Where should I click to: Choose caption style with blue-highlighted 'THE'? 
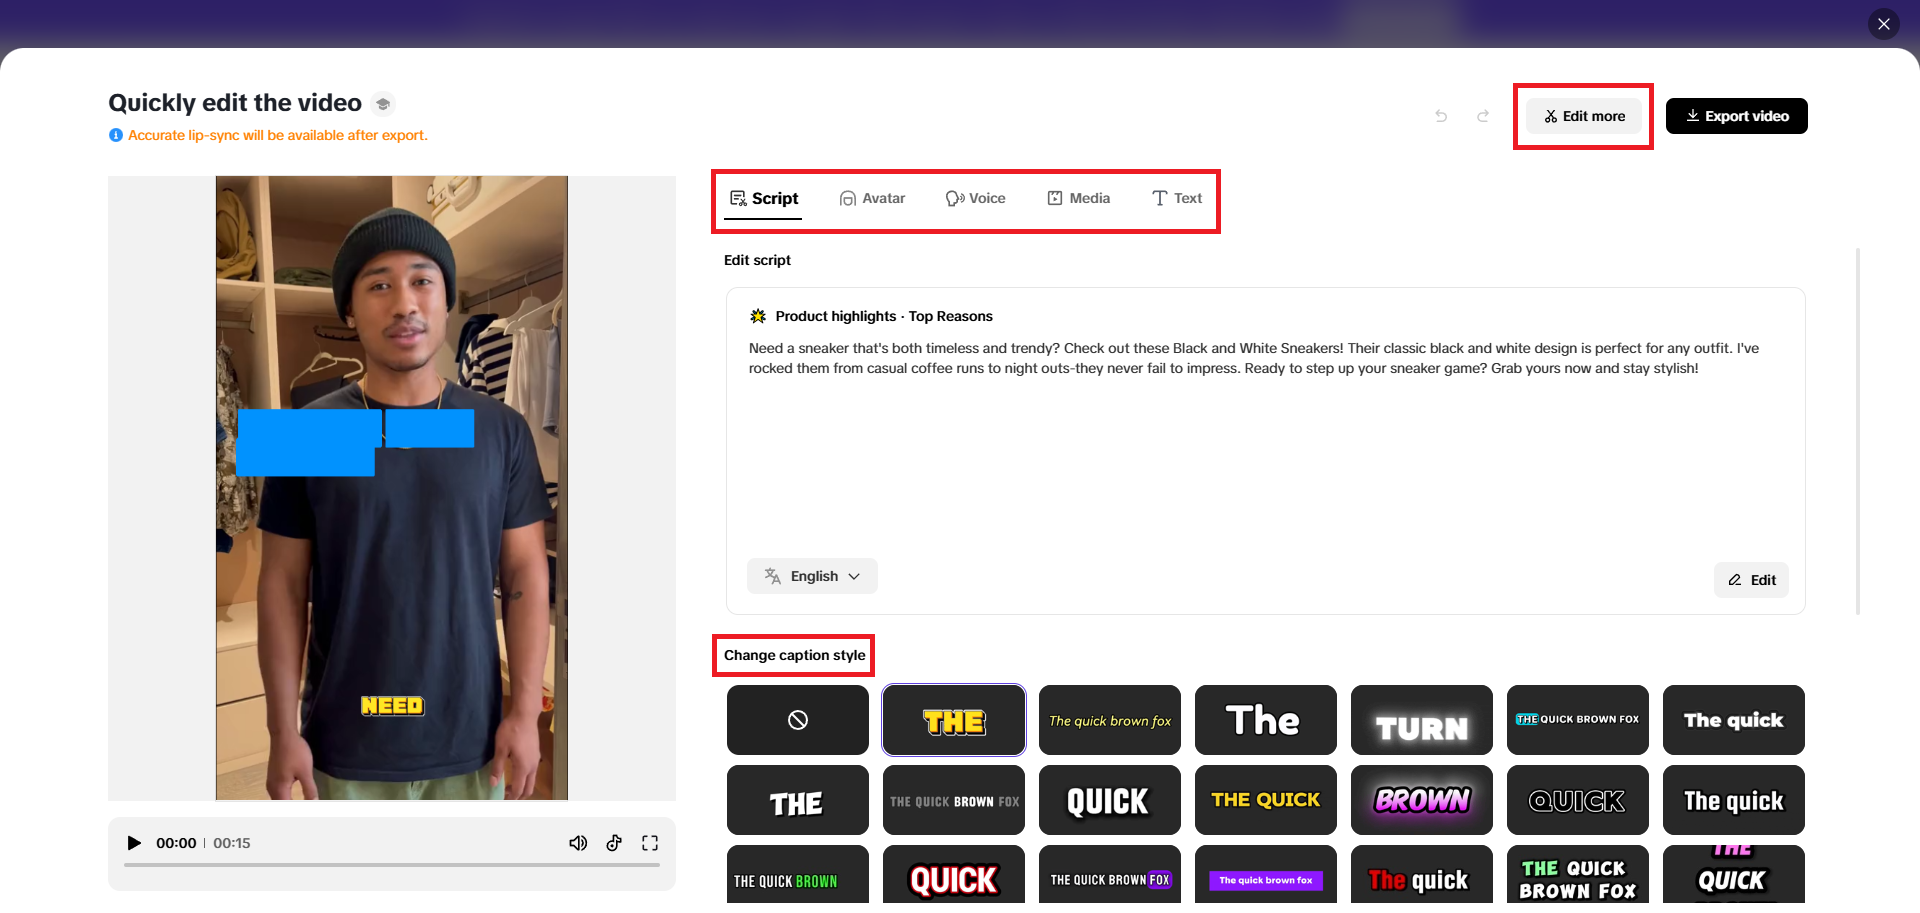click(1578, 720)
